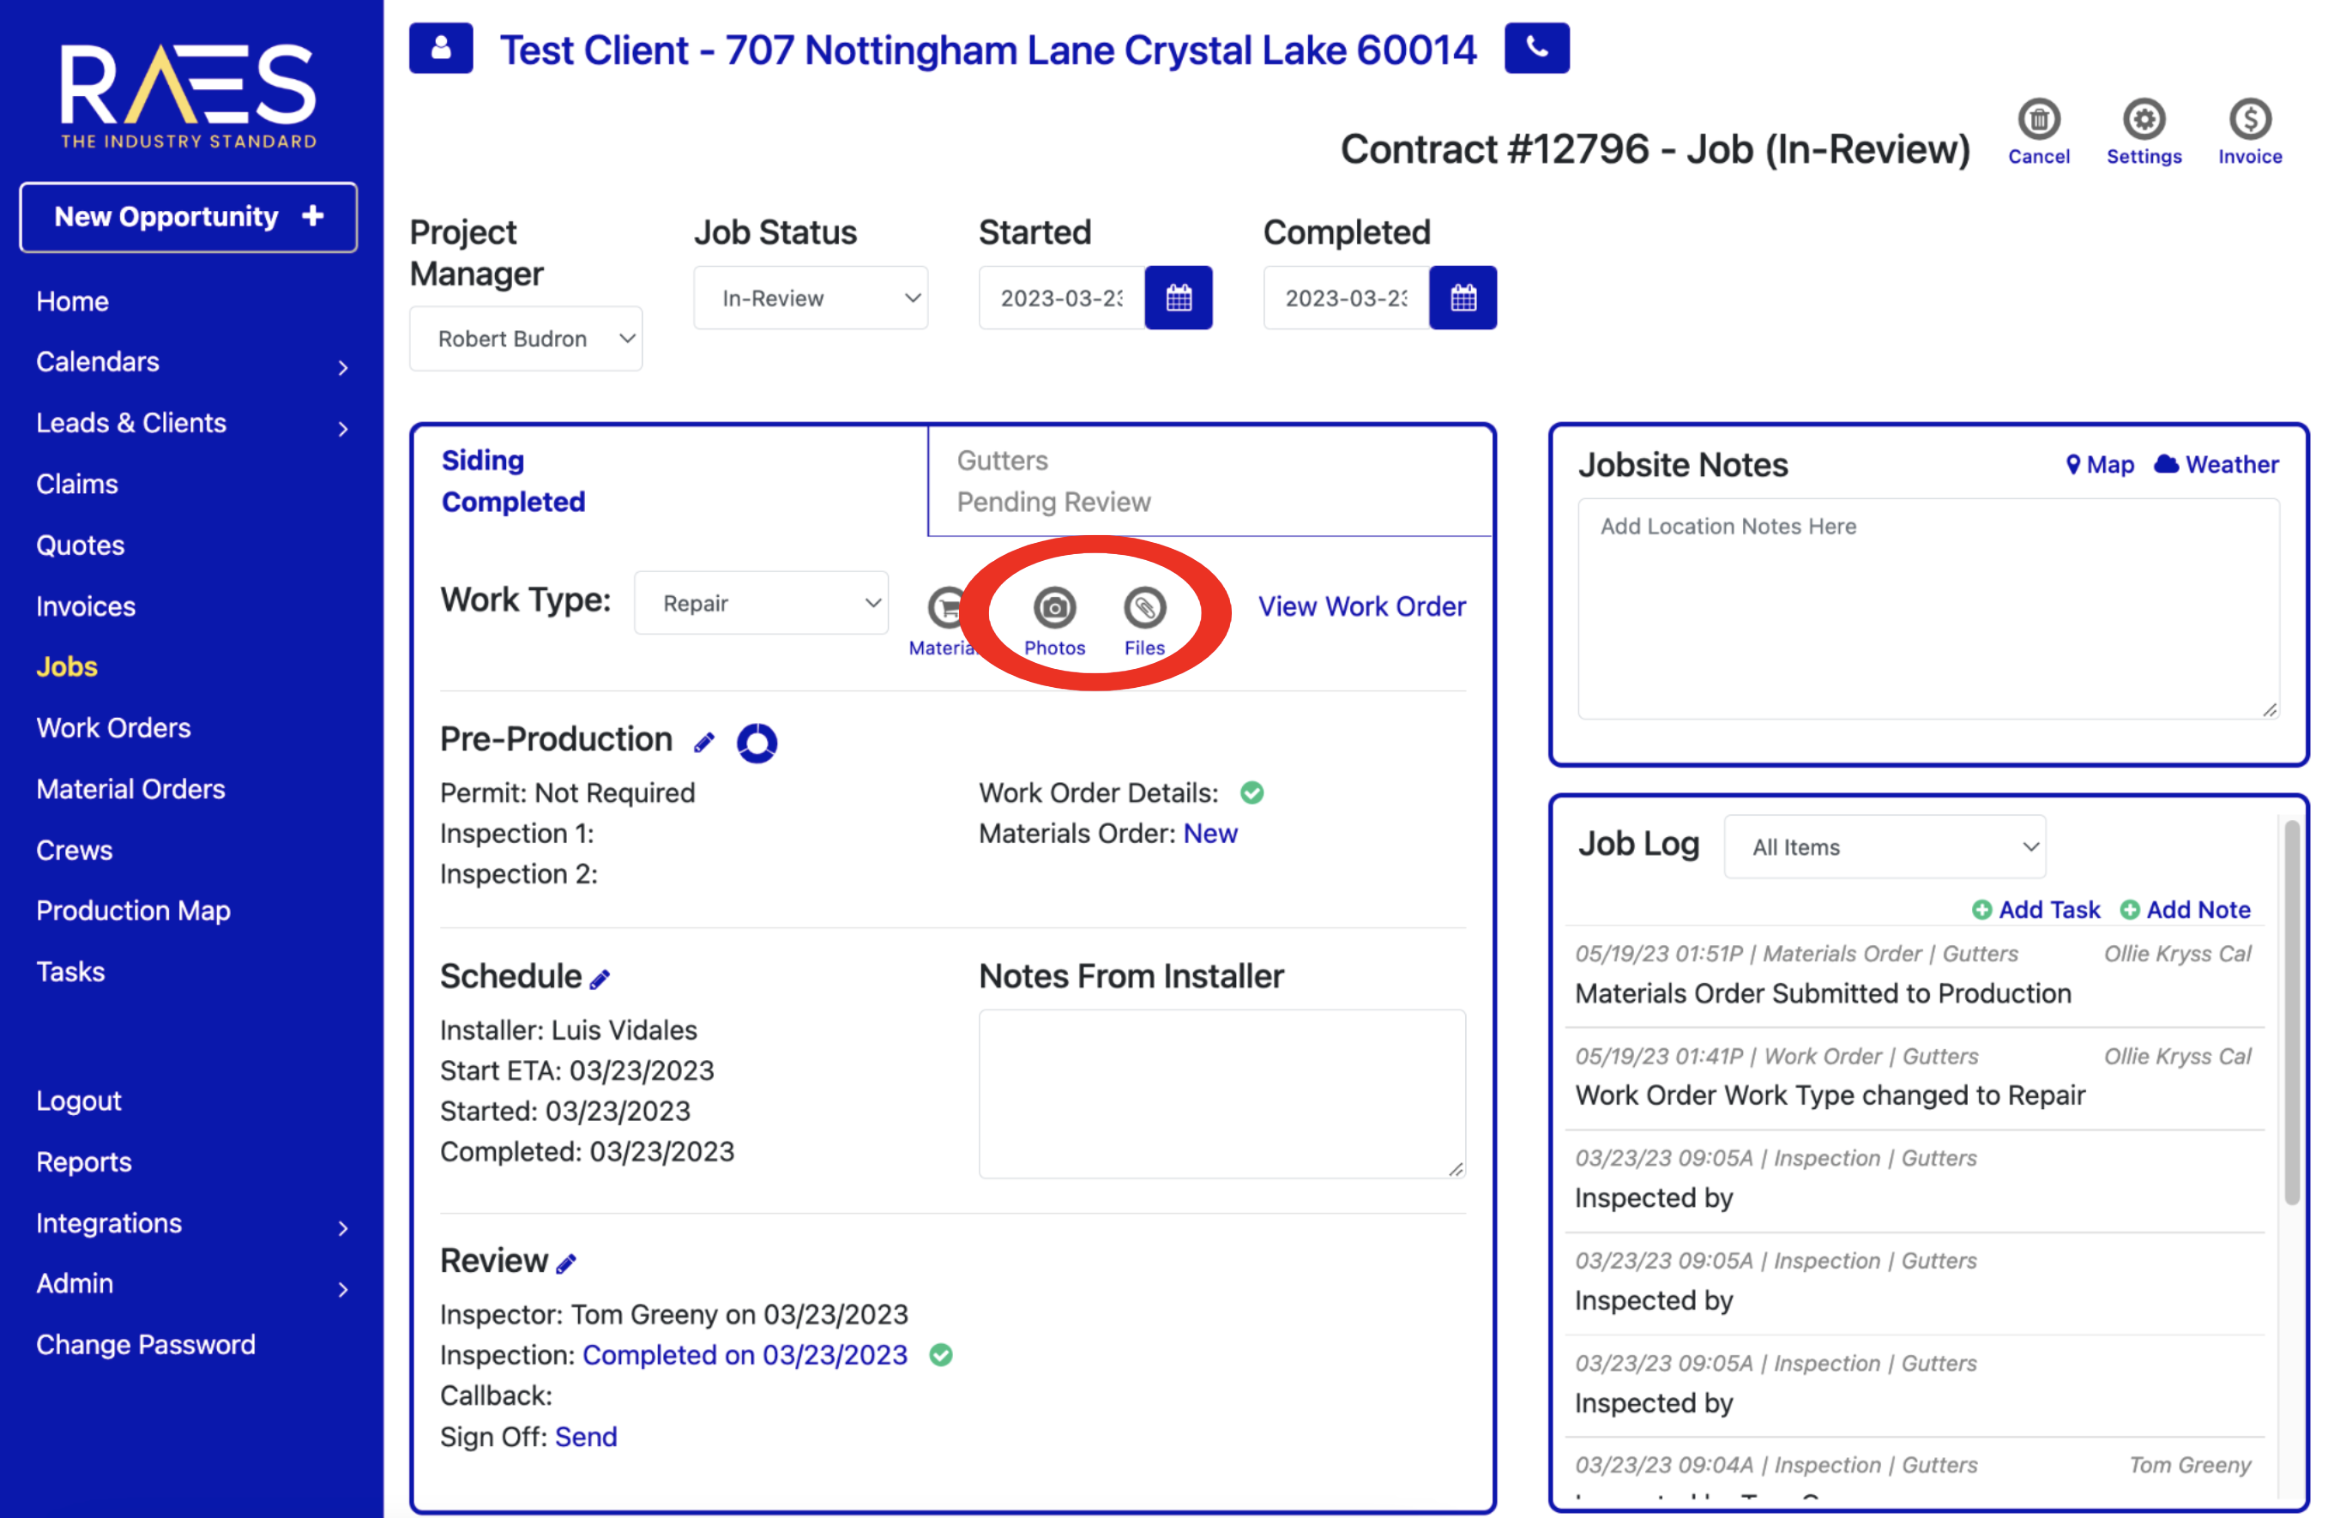Open the Files paperclip icon
The image size is (2326, 1518).
click(1144, 607)
